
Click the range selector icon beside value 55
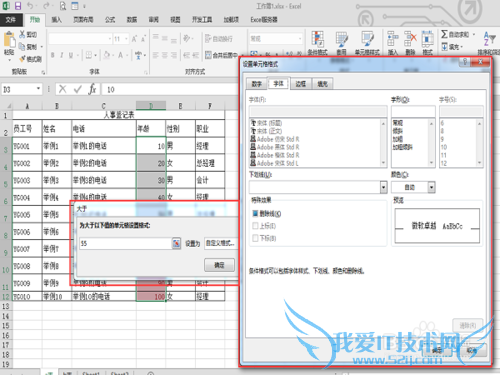tap(176, 243)
